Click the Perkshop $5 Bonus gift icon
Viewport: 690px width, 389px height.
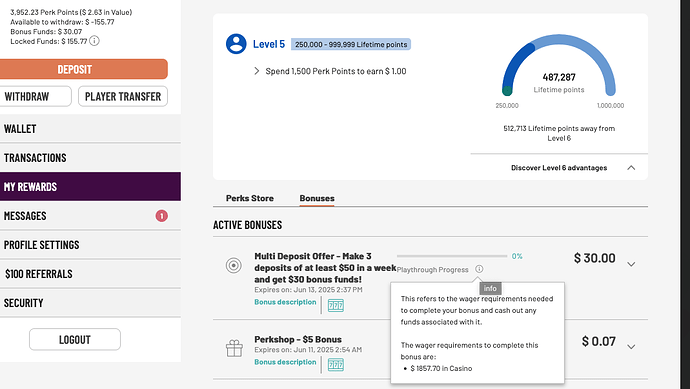click(x=234, y=349)
